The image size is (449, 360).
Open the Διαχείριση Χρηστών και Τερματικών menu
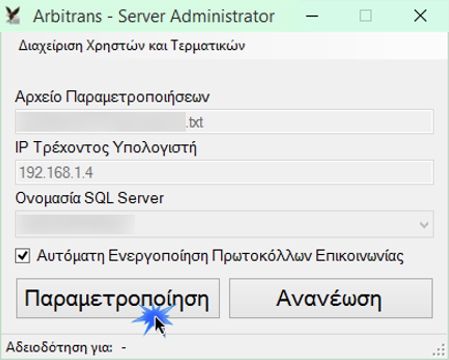coord(132,45)
